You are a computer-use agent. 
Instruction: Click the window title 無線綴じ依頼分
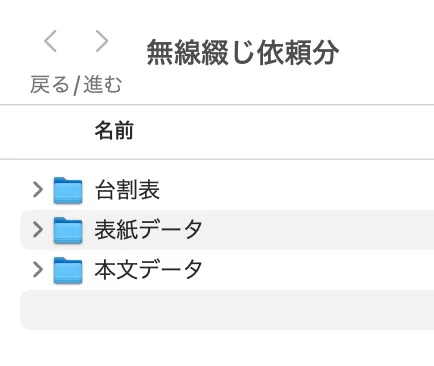(x=243, y=53)
